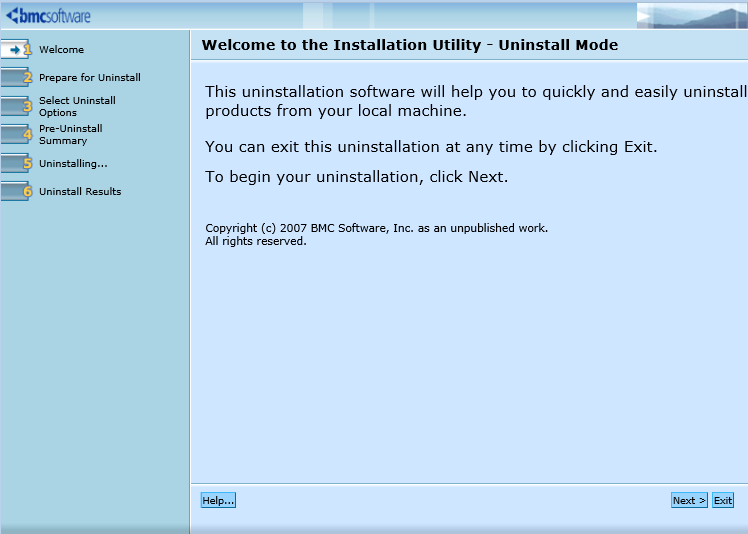Screen dimensions: 748x534
Task: Open the Help... dialog button
Action: pyautogui.click(x=218, y=500)
